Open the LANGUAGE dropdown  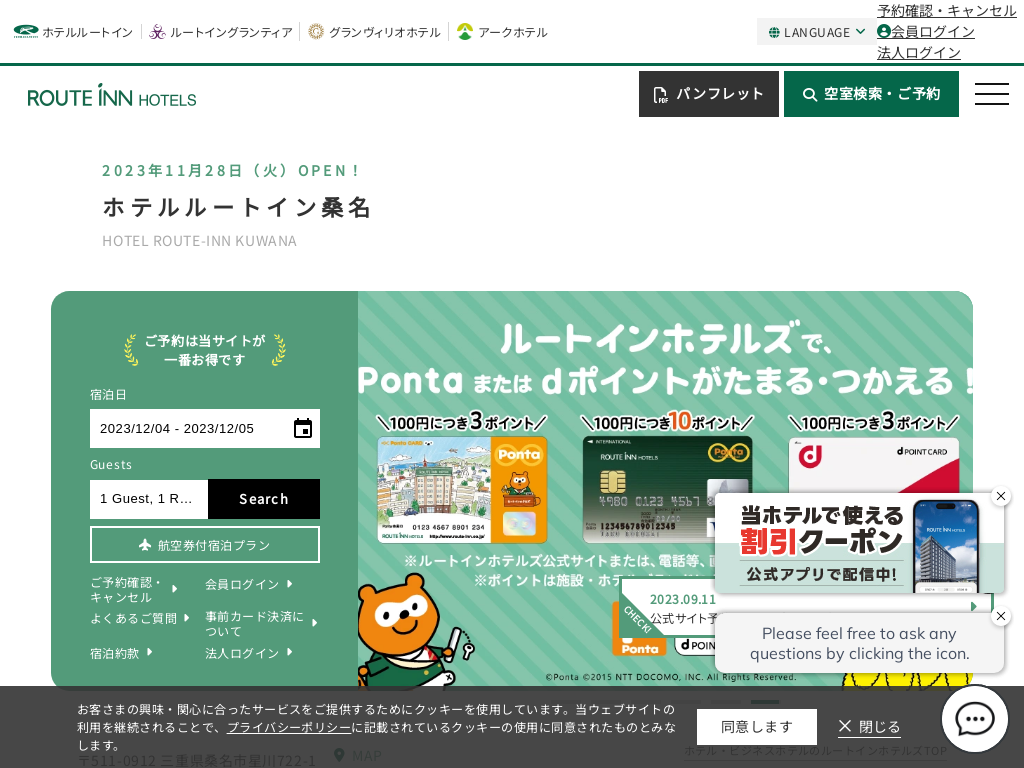[x=816, y=32]
